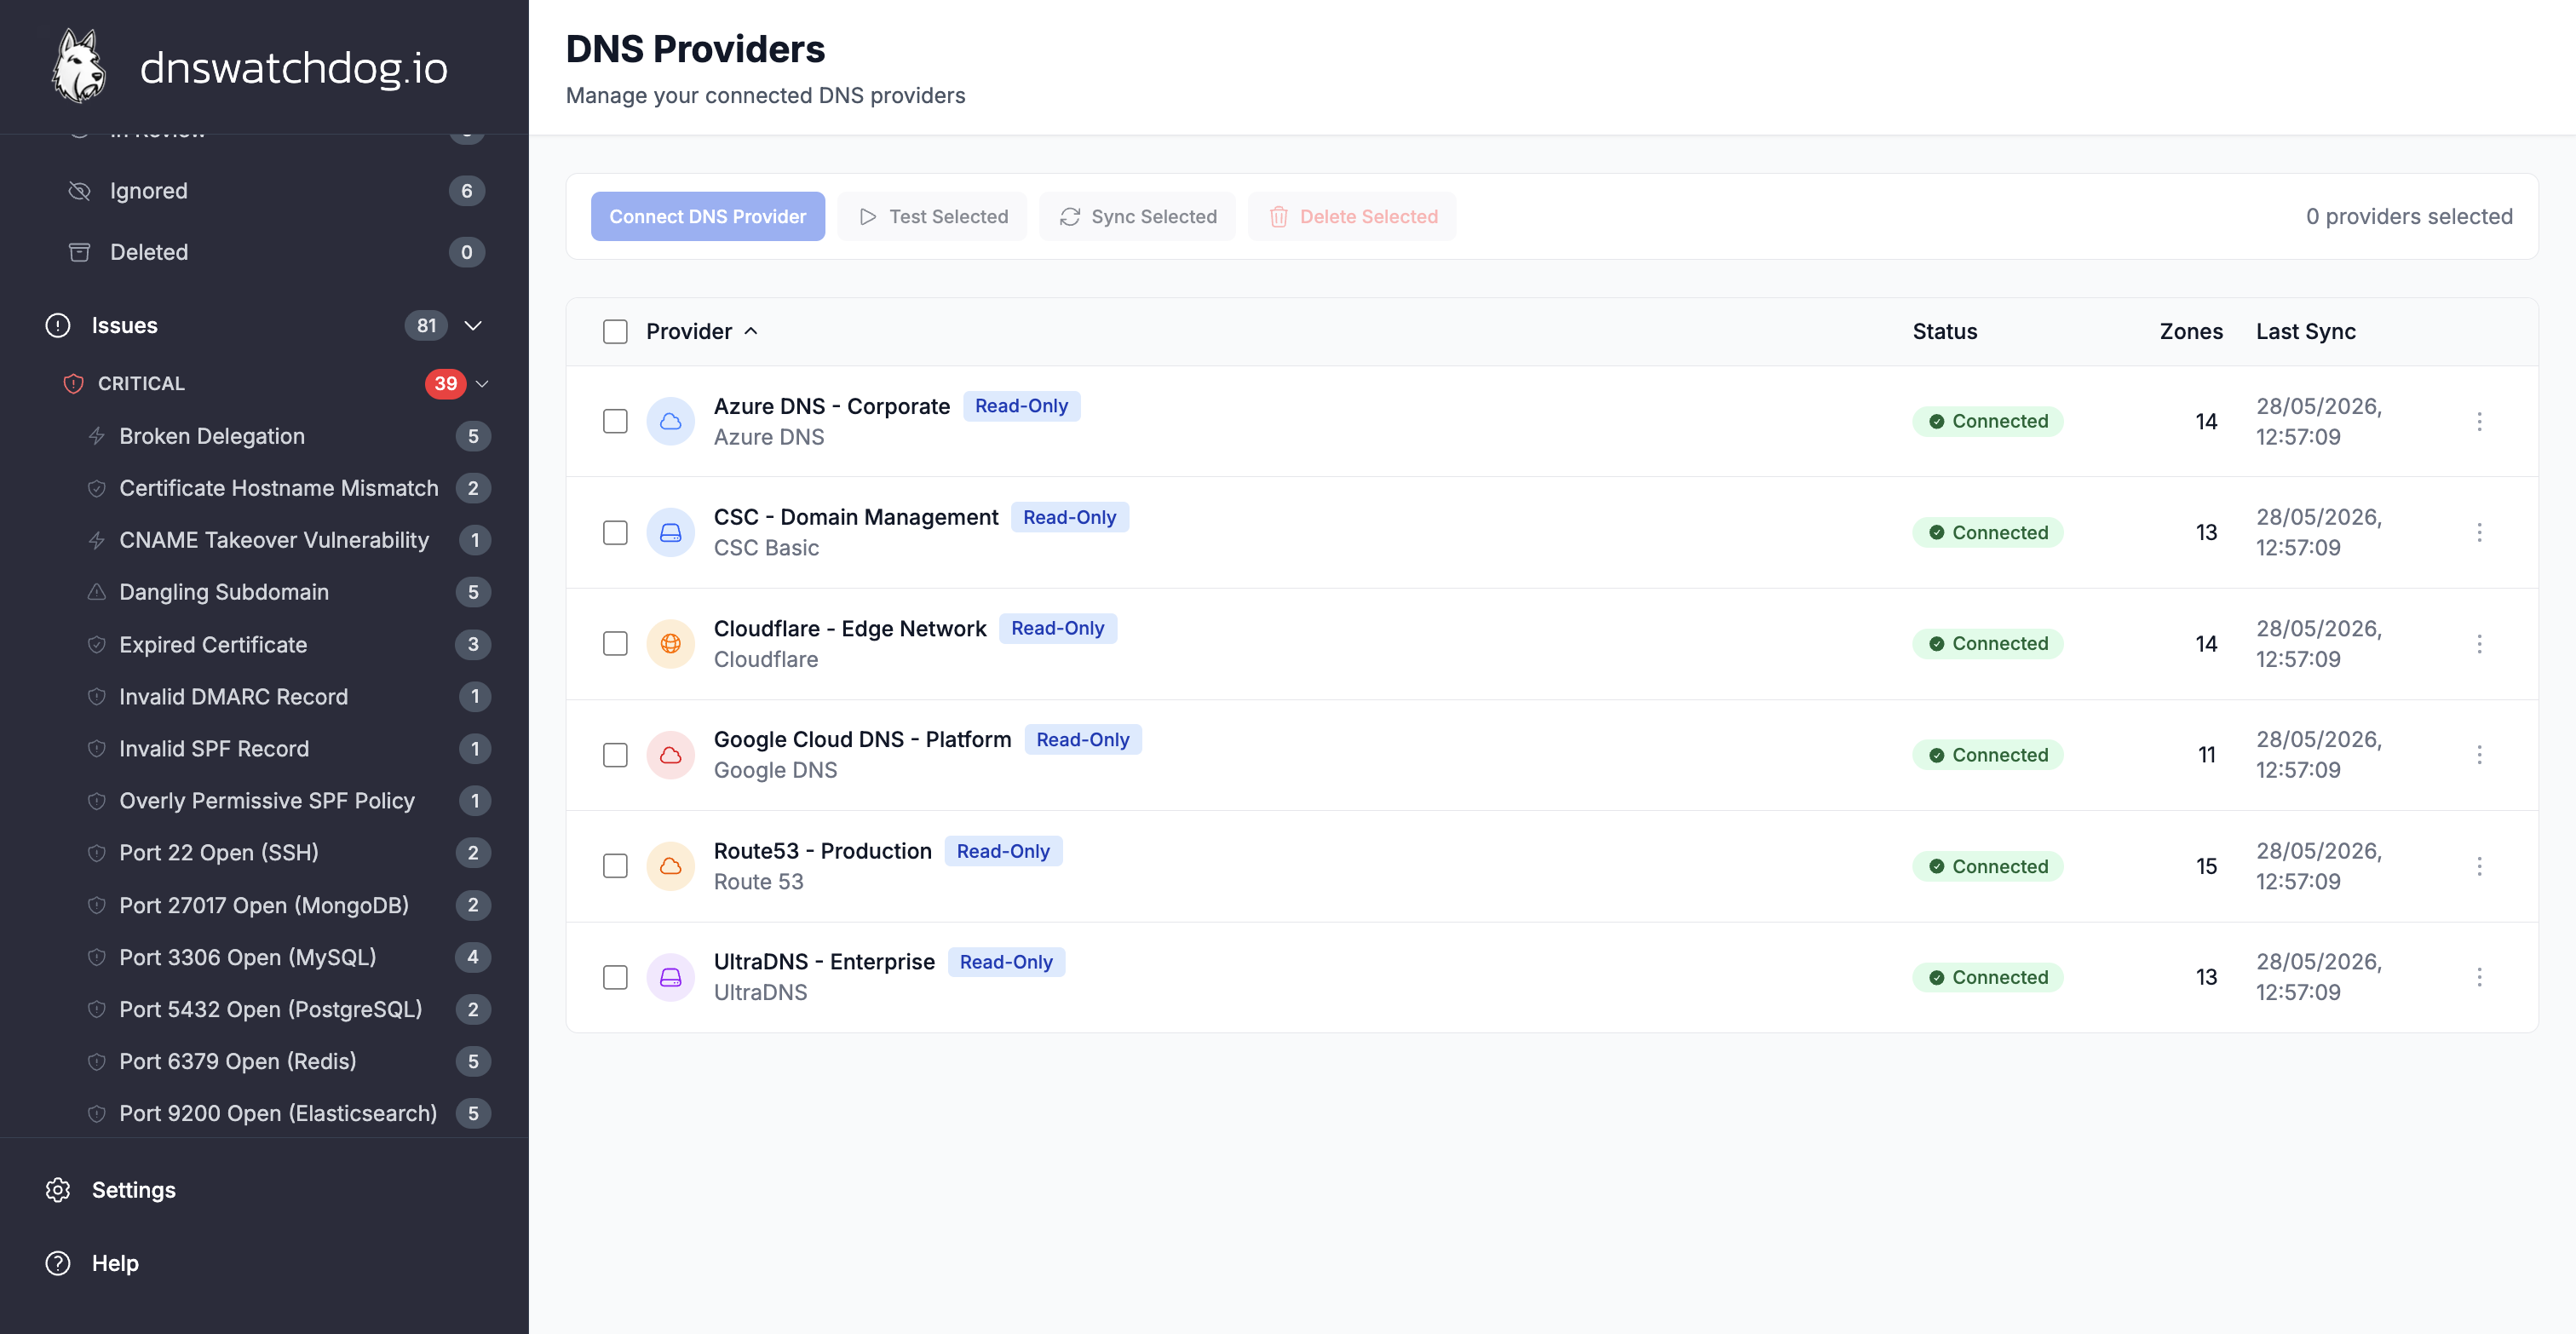Click the shield icon beside Expired Certificate

(97, 645)
